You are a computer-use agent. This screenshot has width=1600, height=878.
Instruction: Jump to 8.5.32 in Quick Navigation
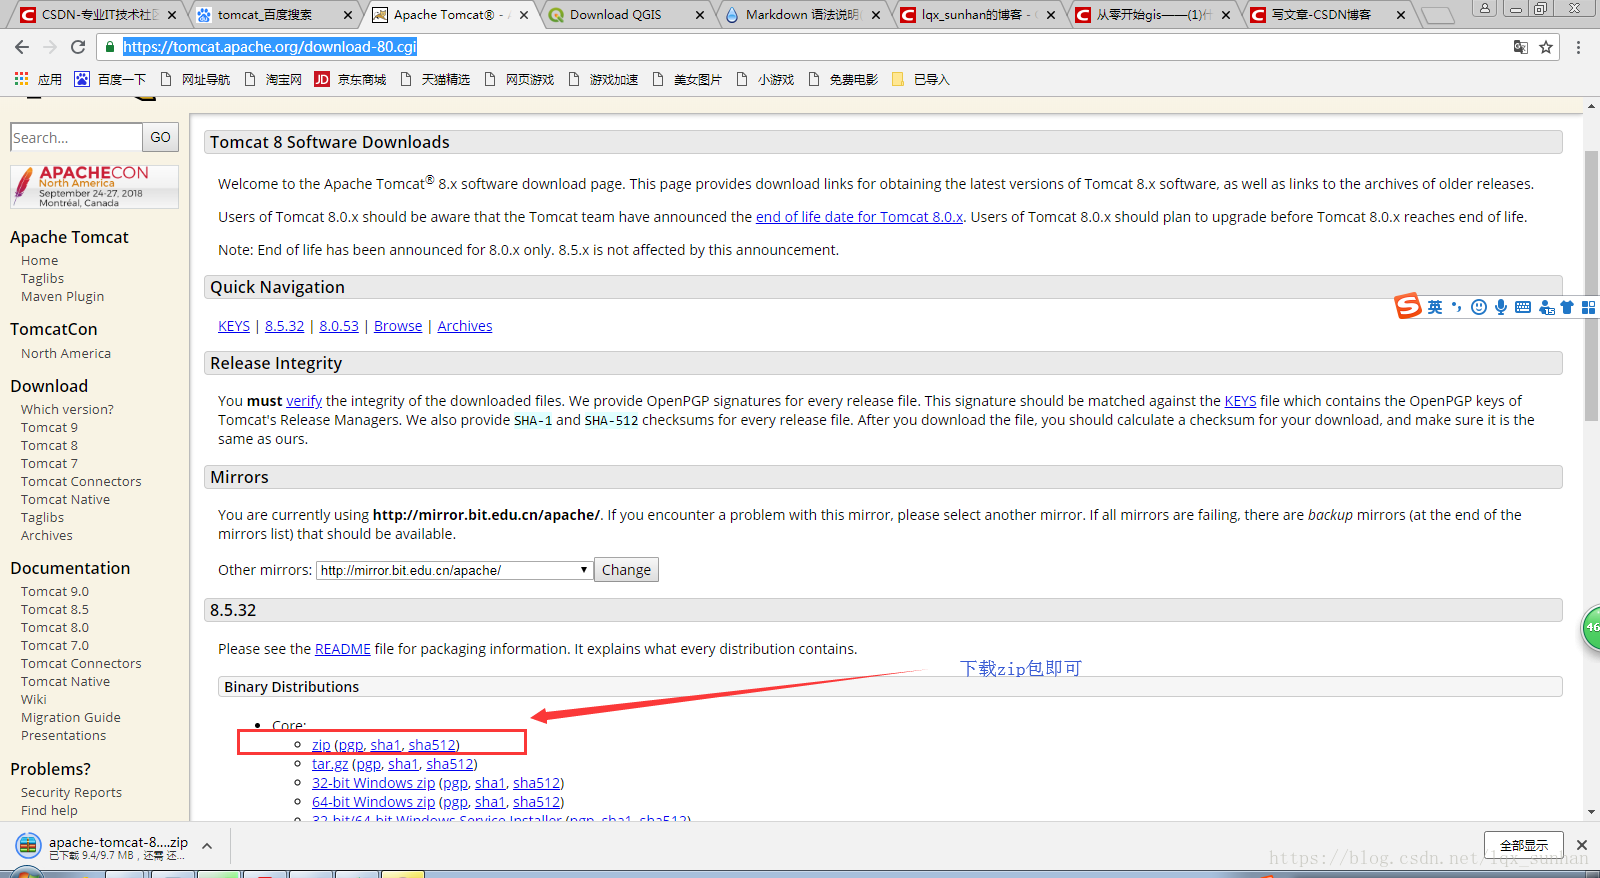click(x=284, y=326)
